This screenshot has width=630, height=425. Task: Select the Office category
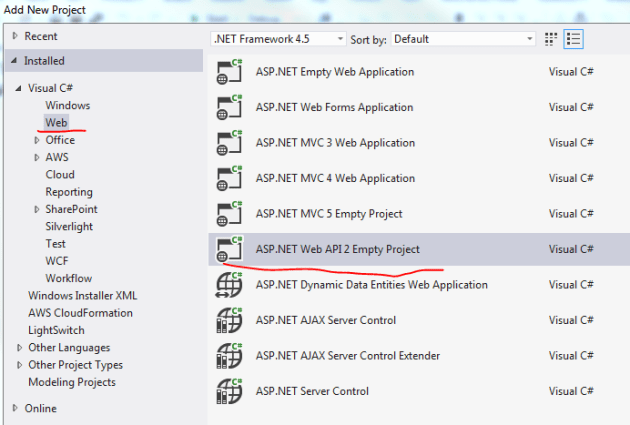(x=60, y=140)
